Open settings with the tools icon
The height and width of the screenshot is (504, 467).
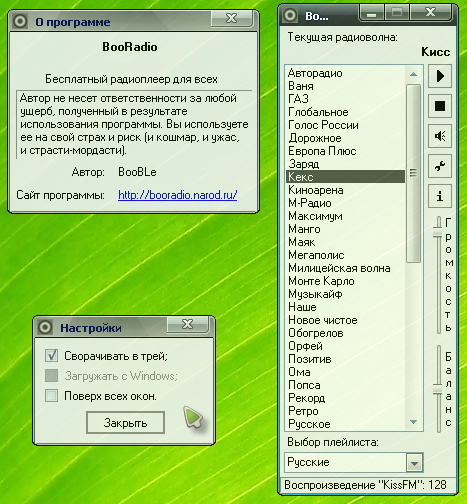click(440, 166)
